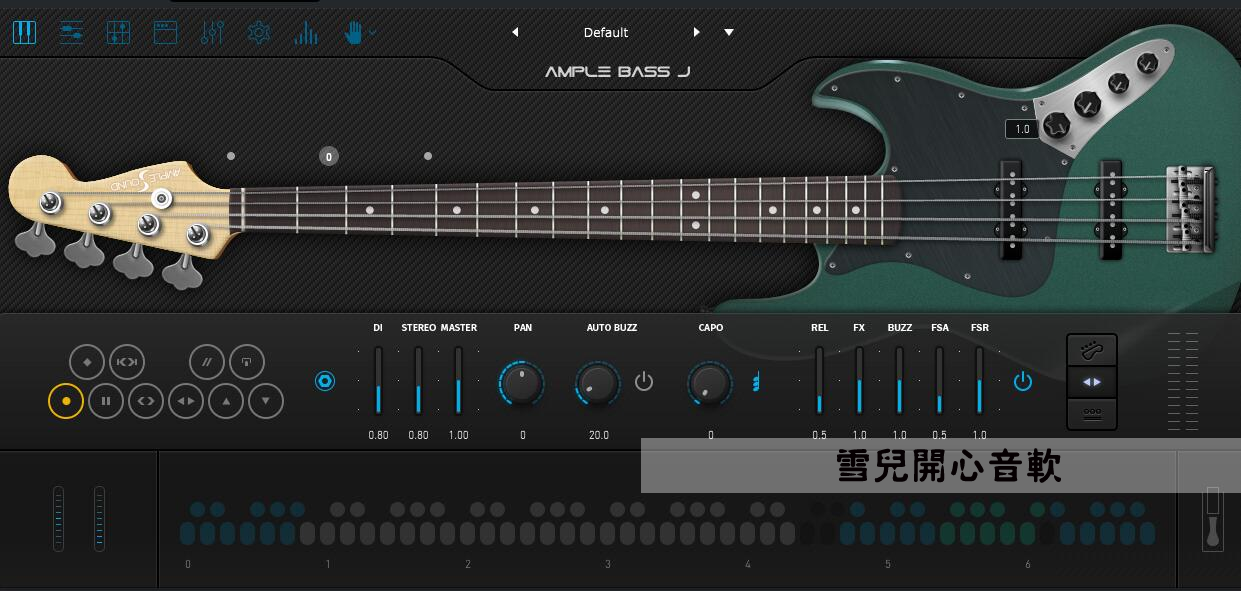The image size is (1241, 591).
Task: Click the REL value 0.5
Action: (x=819, y=435)
